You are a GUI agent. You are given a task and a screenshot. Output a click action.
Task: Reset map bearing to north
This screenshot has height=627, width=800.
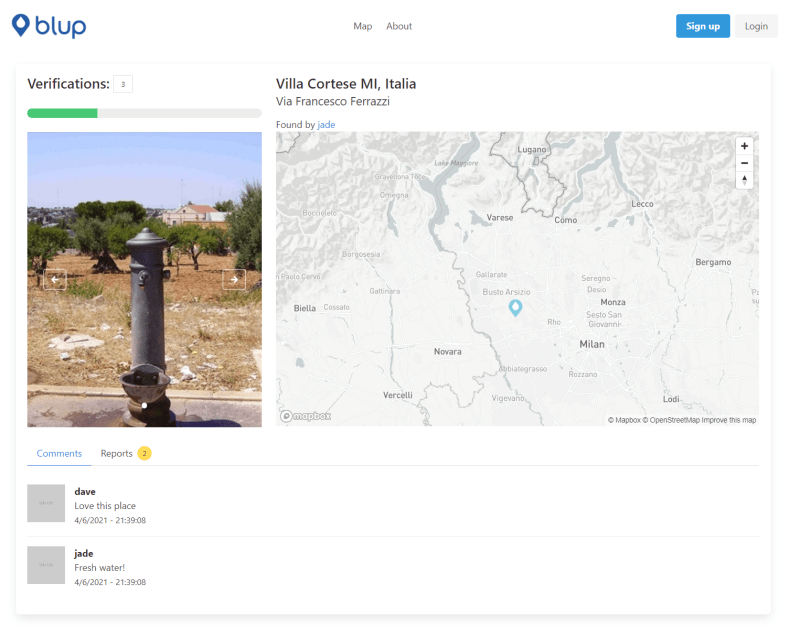744,180
